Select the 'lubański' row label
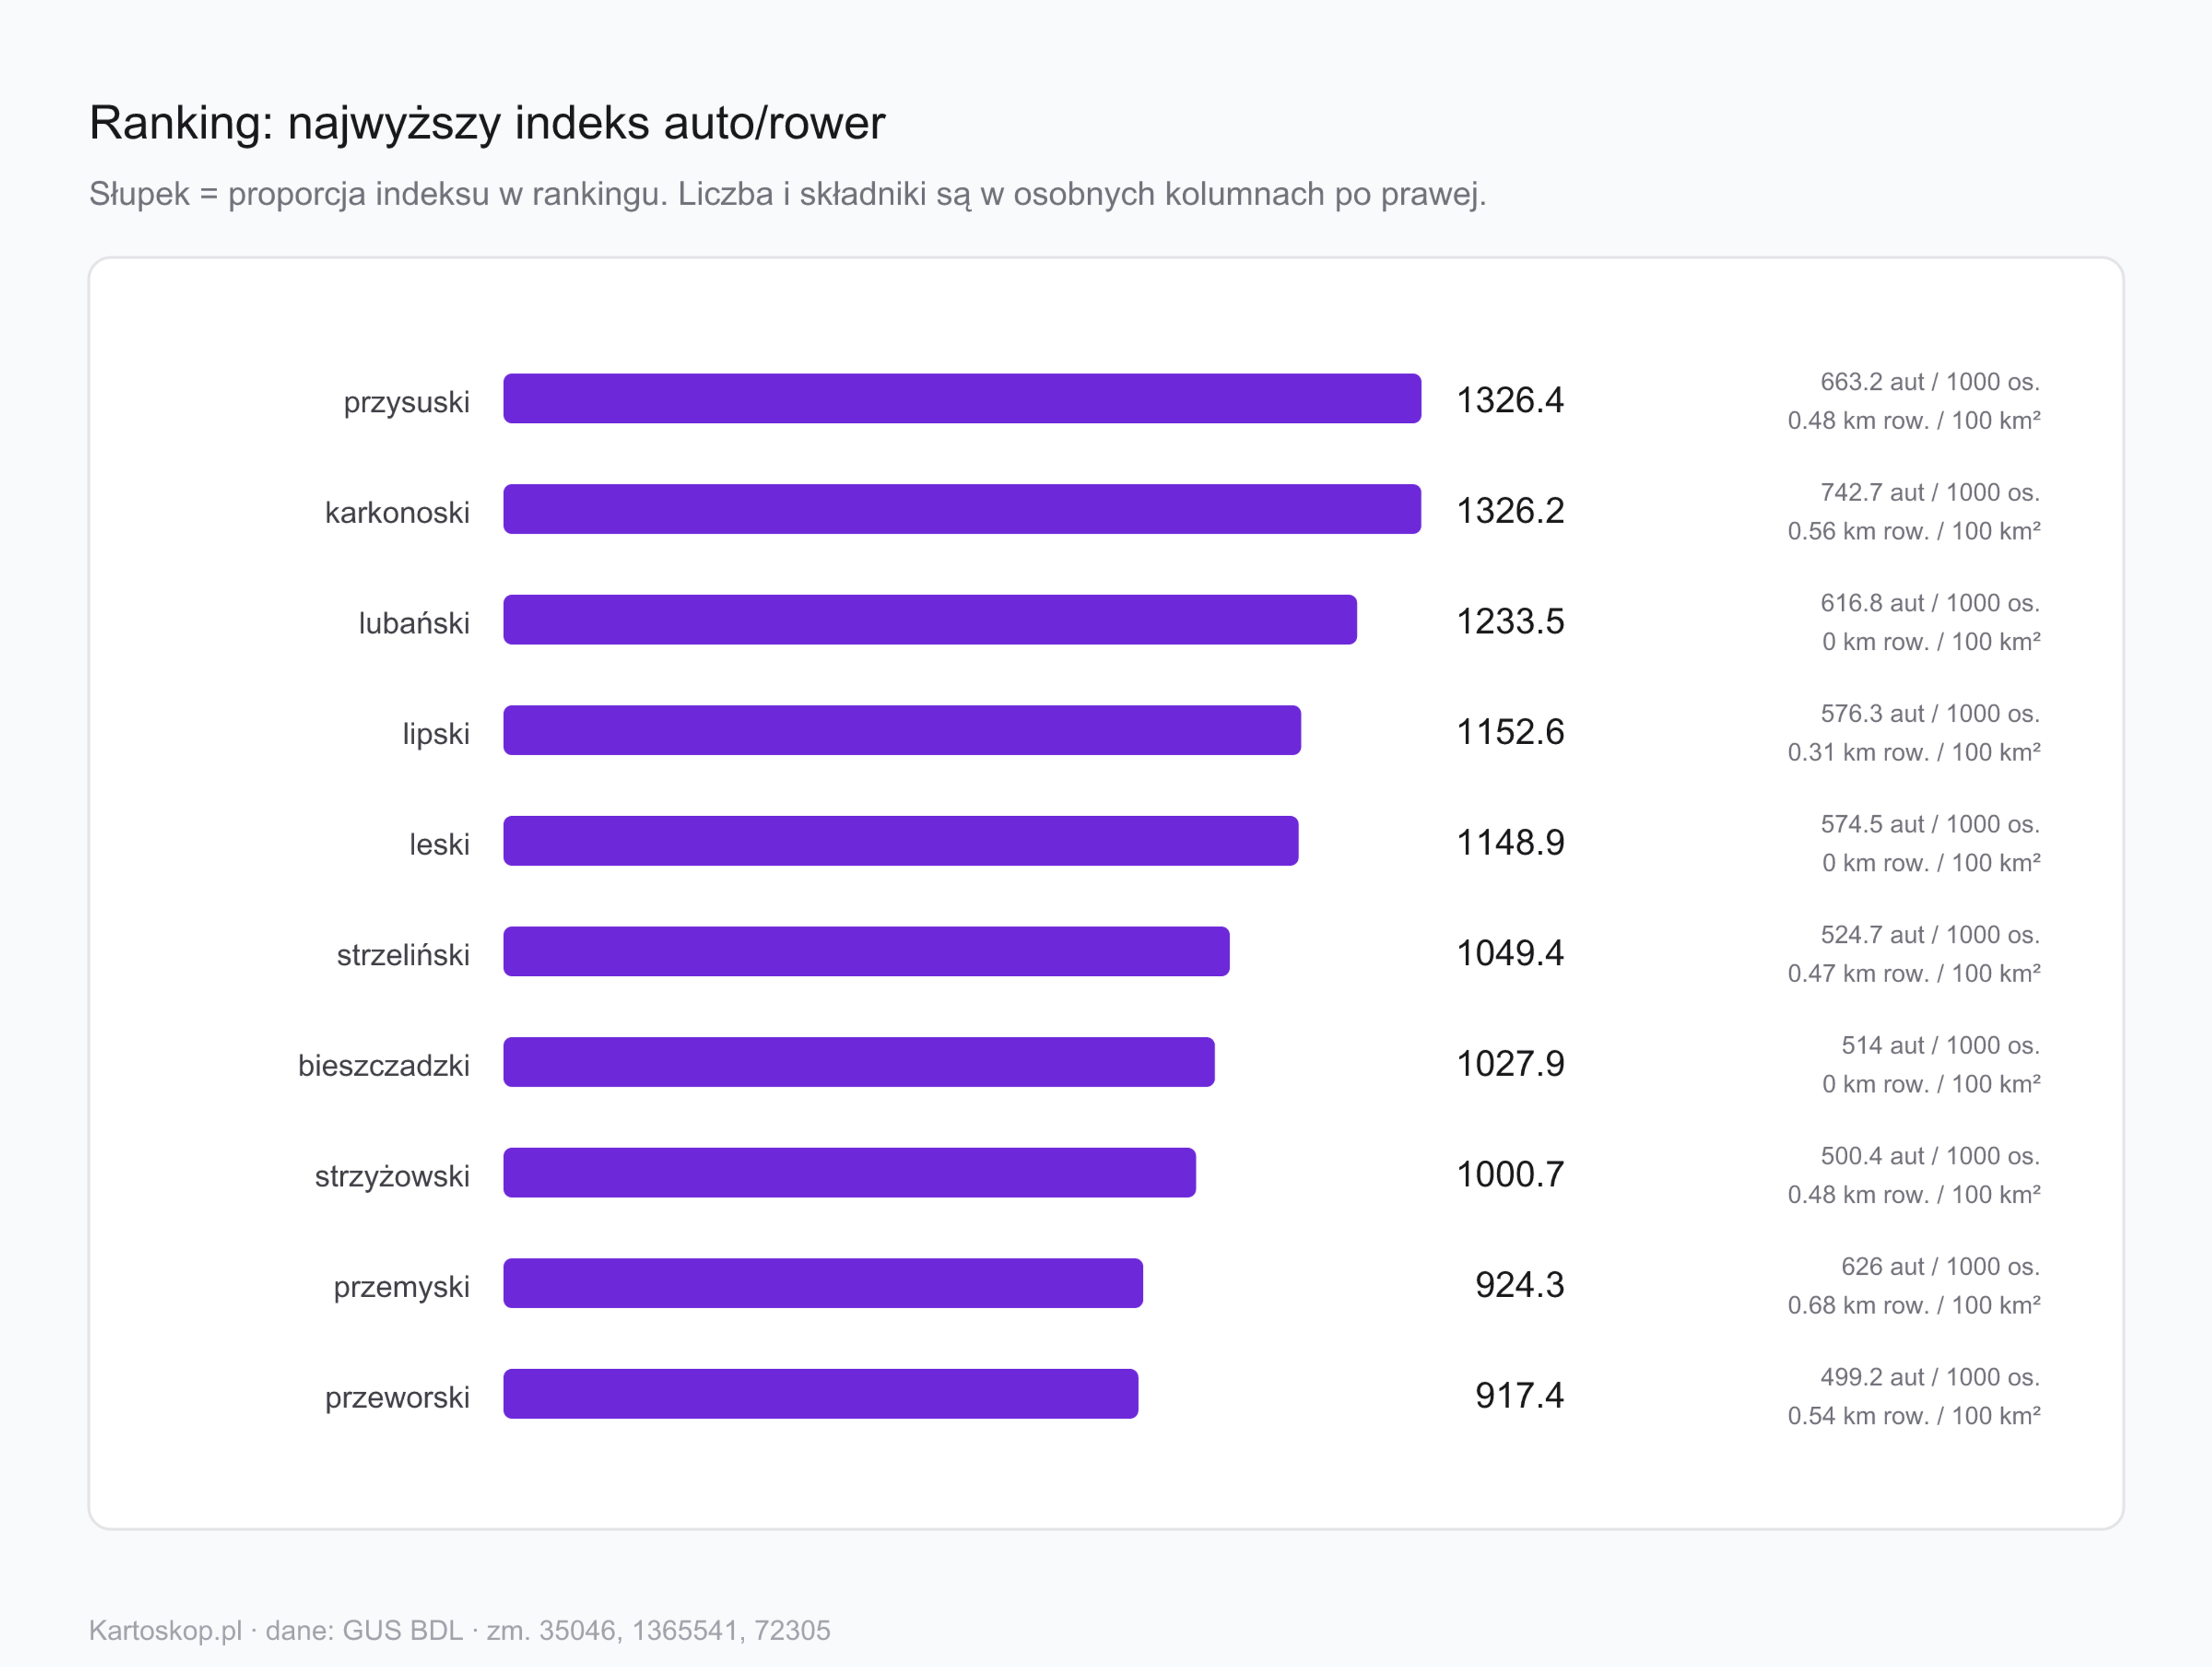Image resolution: width=2212 pixels, height=1667 pixels. point(414,623)
